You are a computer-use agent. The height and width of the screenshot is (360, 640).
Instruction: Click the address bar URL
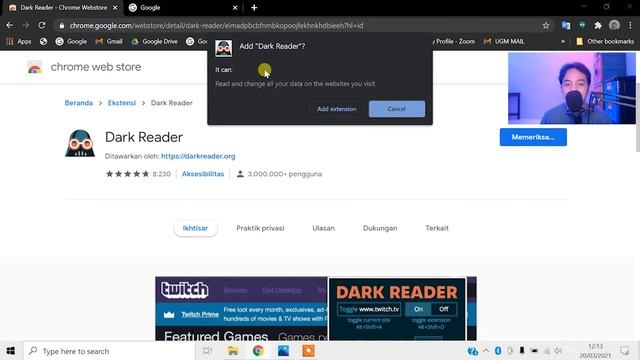click(x=216, y=25)
